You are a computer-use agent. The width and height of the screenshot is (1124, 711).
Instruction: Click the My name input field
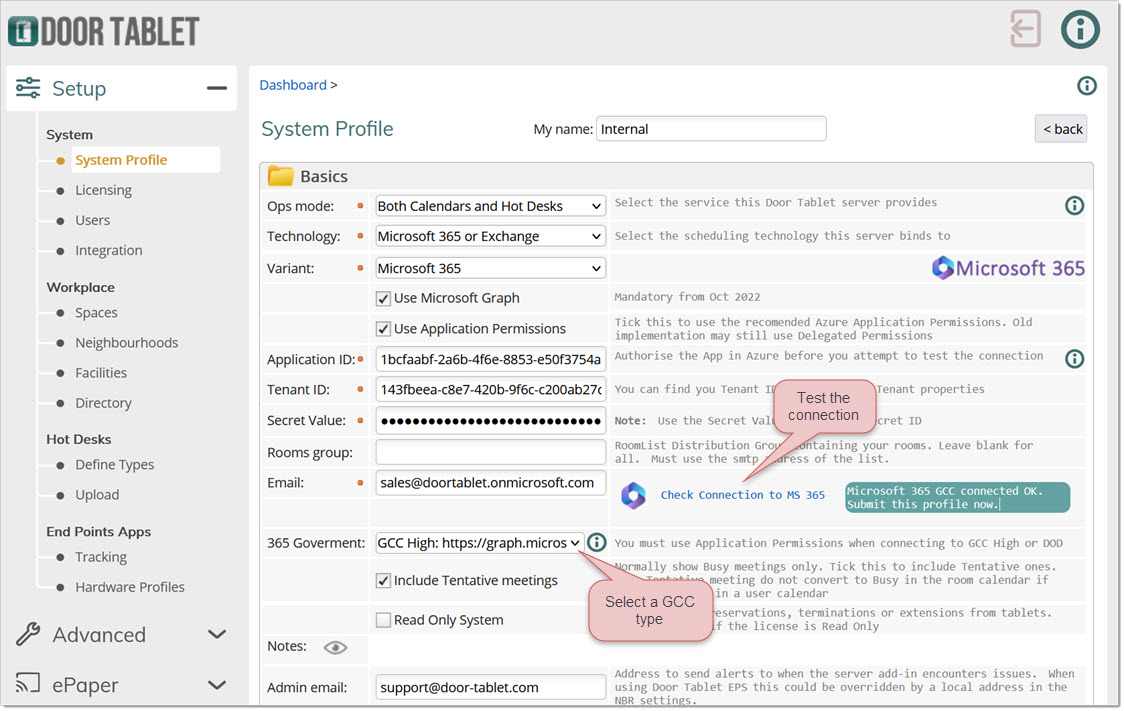pyautogui.click(x=711, y=129)
